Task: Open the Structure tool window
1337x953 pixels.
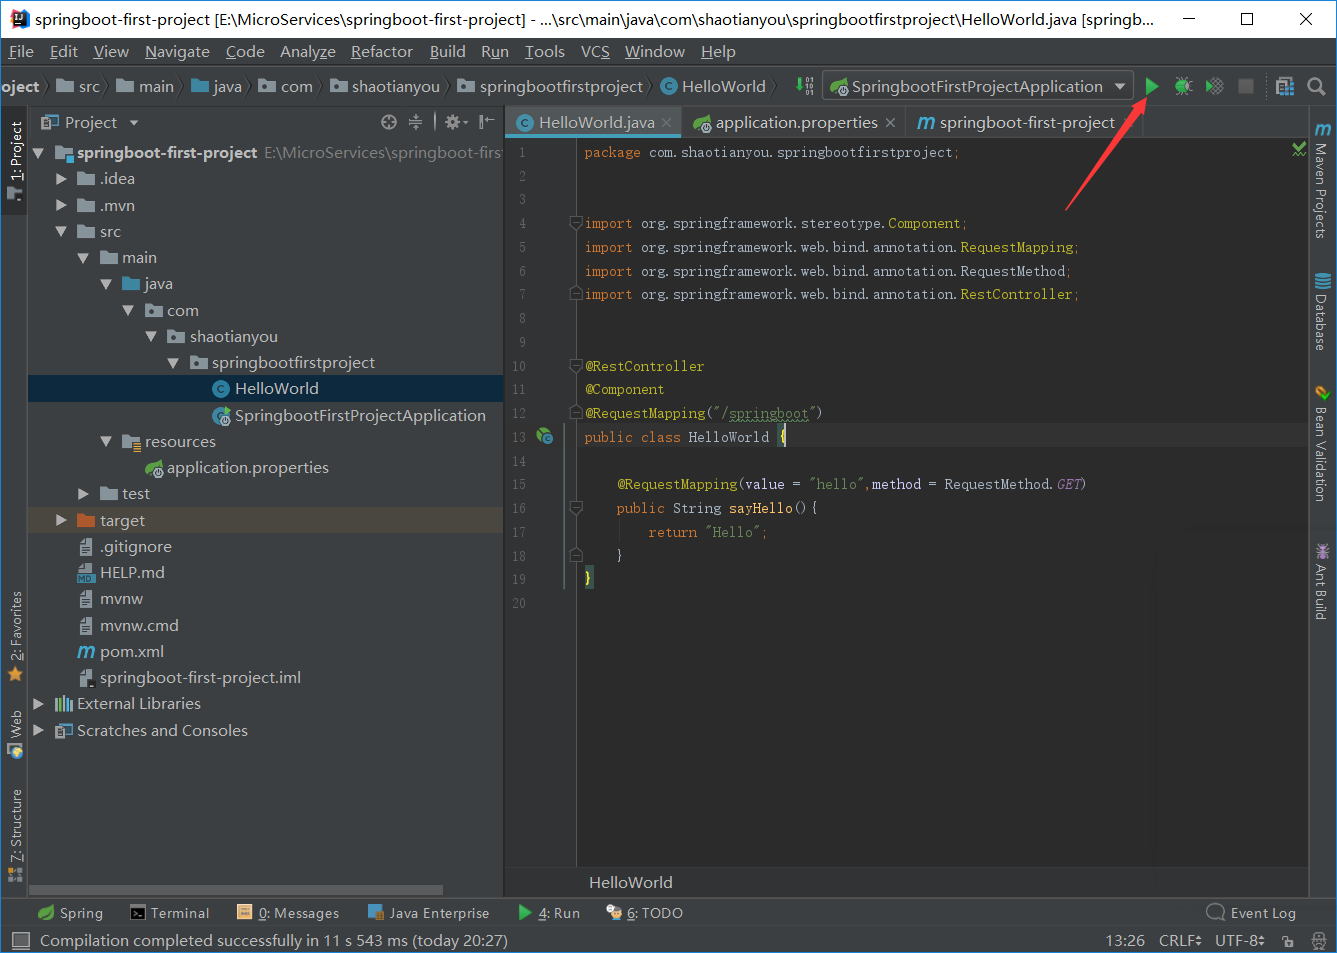Action: [15, 836]
